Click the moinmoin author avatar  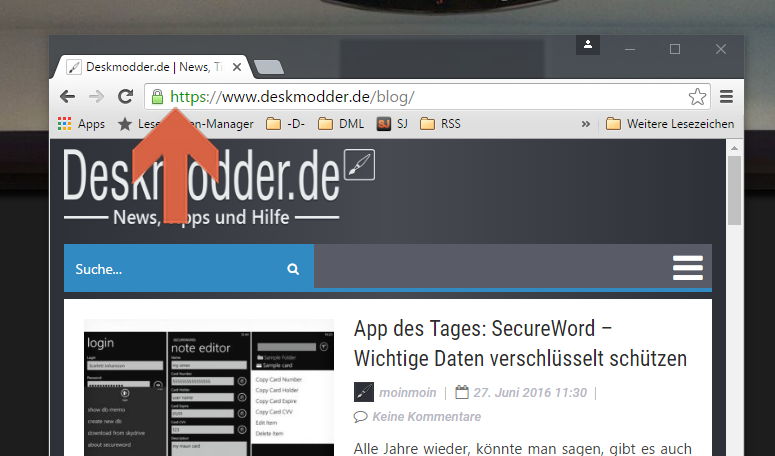point(364,392)
